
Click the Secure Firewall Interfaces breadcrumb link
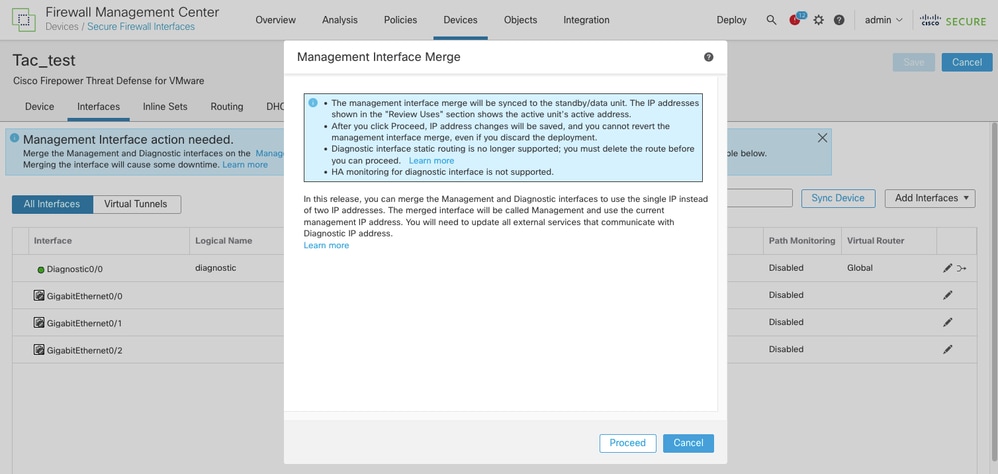[x=141, y=27]
